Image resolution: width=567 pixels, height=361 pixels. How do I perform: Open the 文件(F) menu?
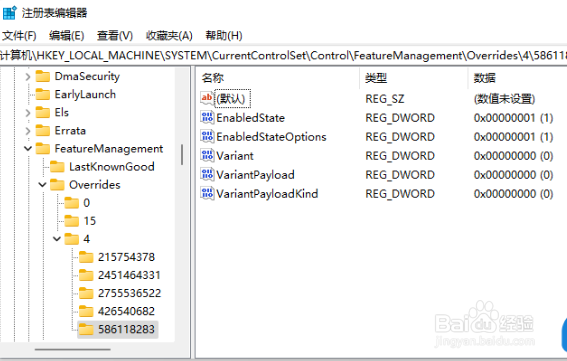[x=19, y=35]
